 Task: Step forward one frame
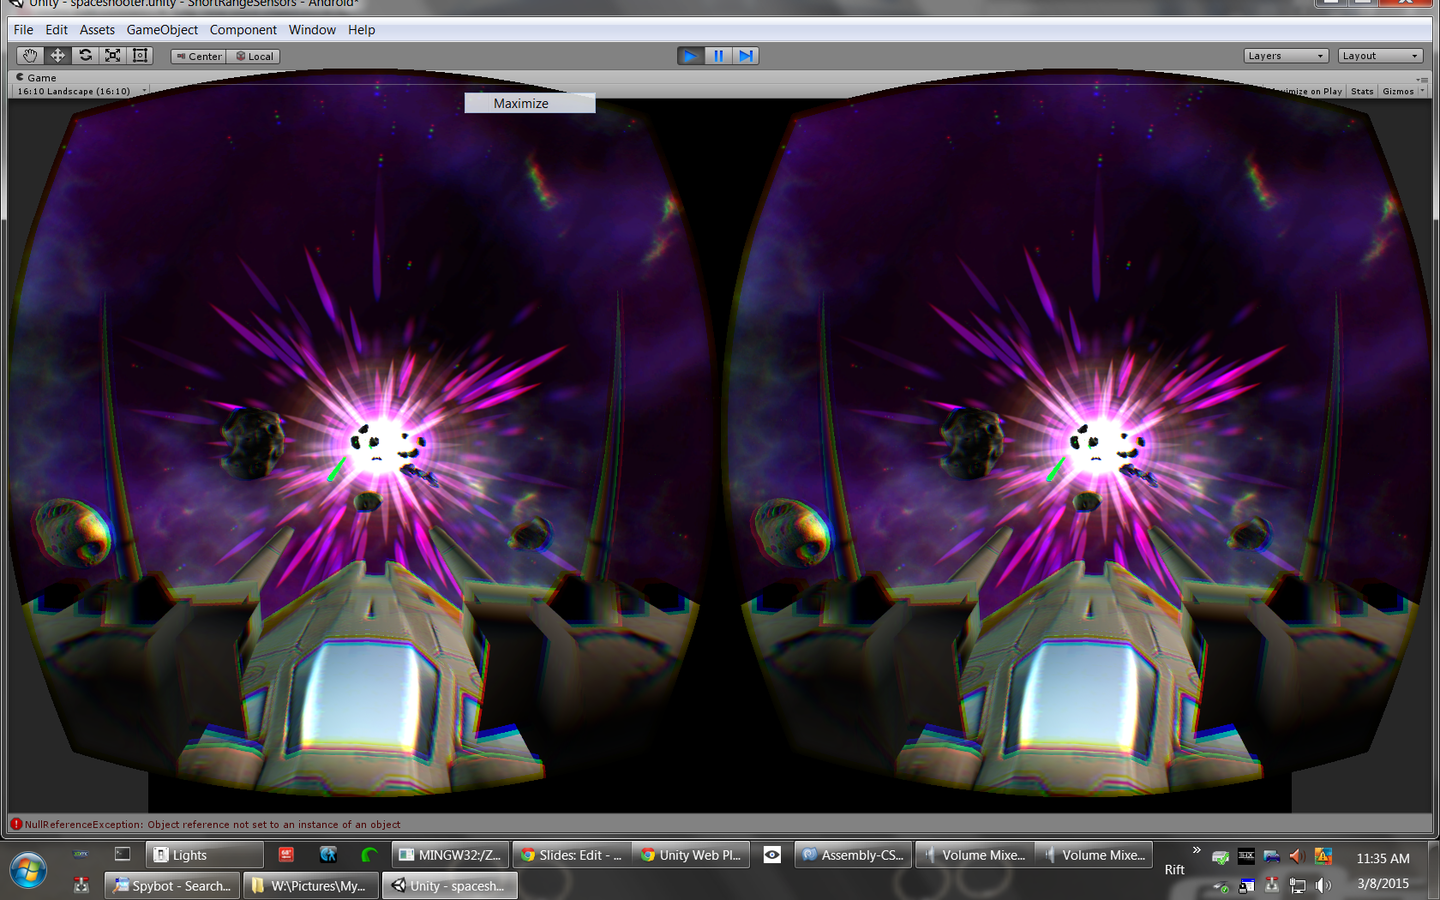click(746, 56)
